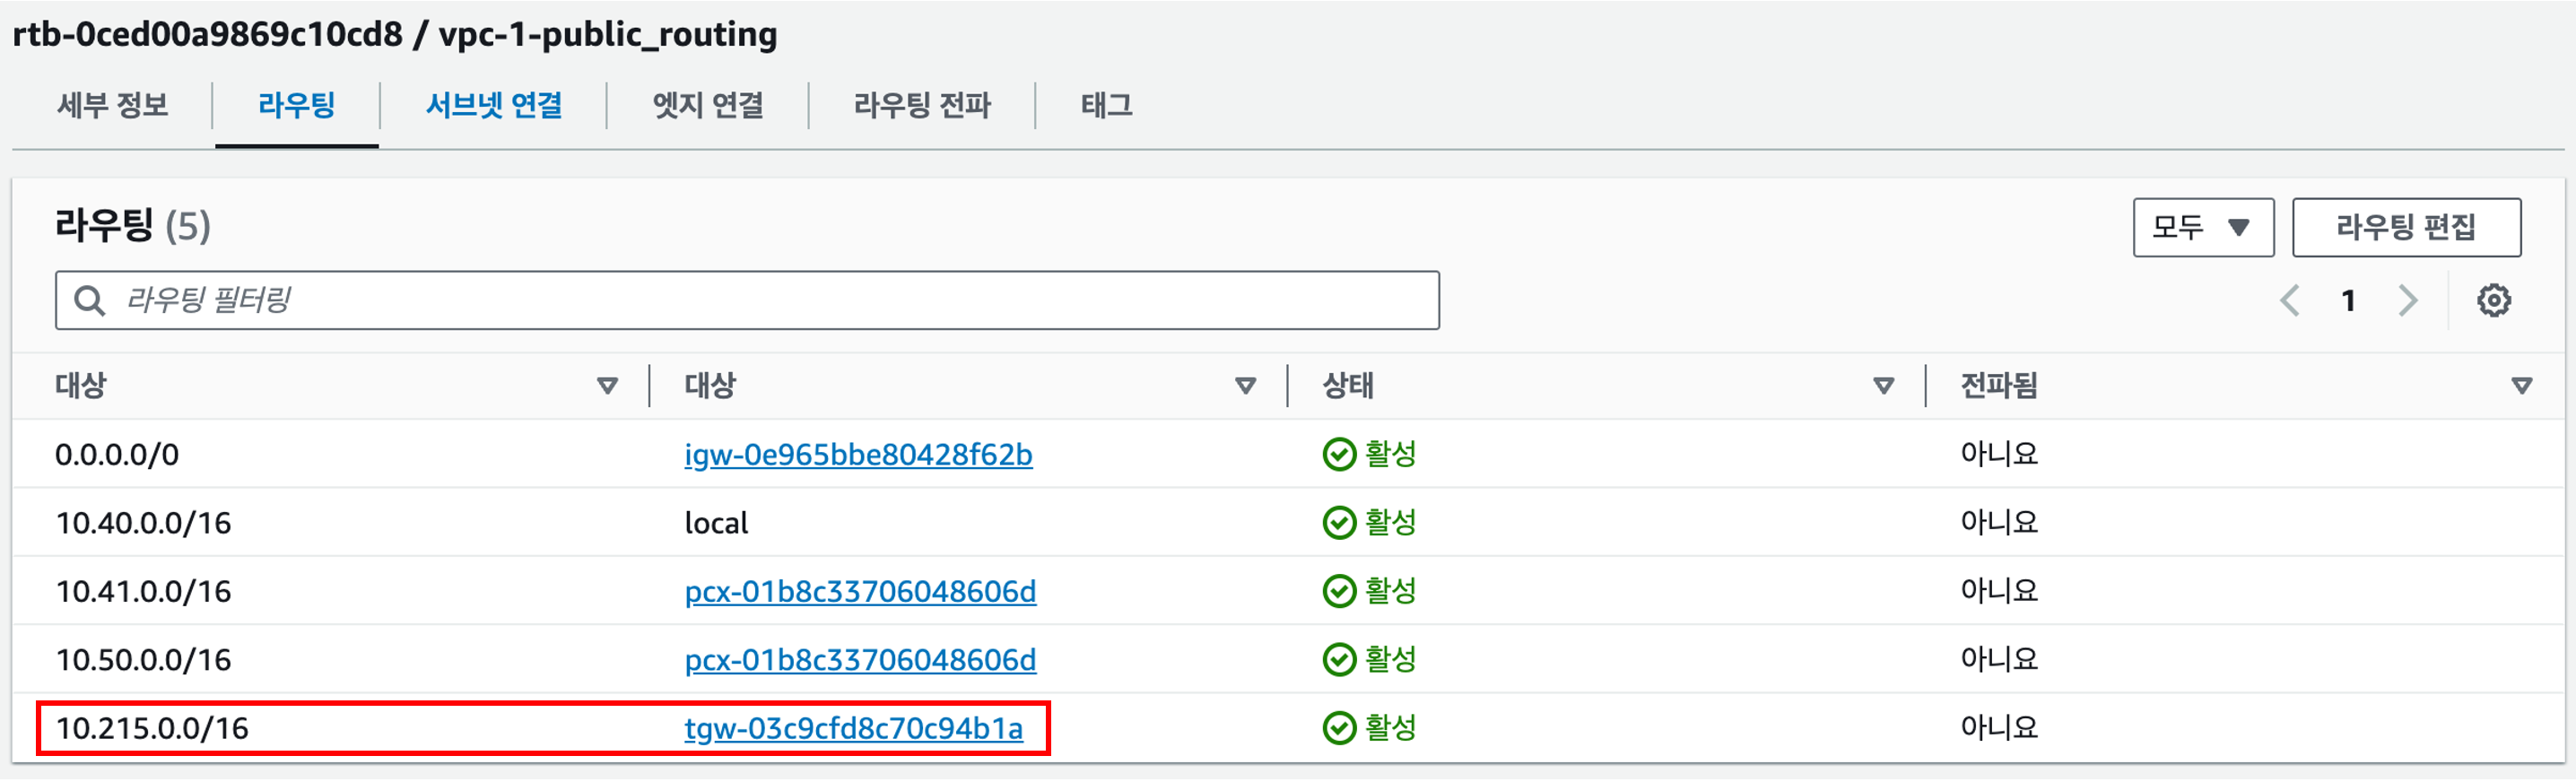This screenshot has width=2576, height=782.
Task: Open the 태그 tab
Action: coord(1106,105)
